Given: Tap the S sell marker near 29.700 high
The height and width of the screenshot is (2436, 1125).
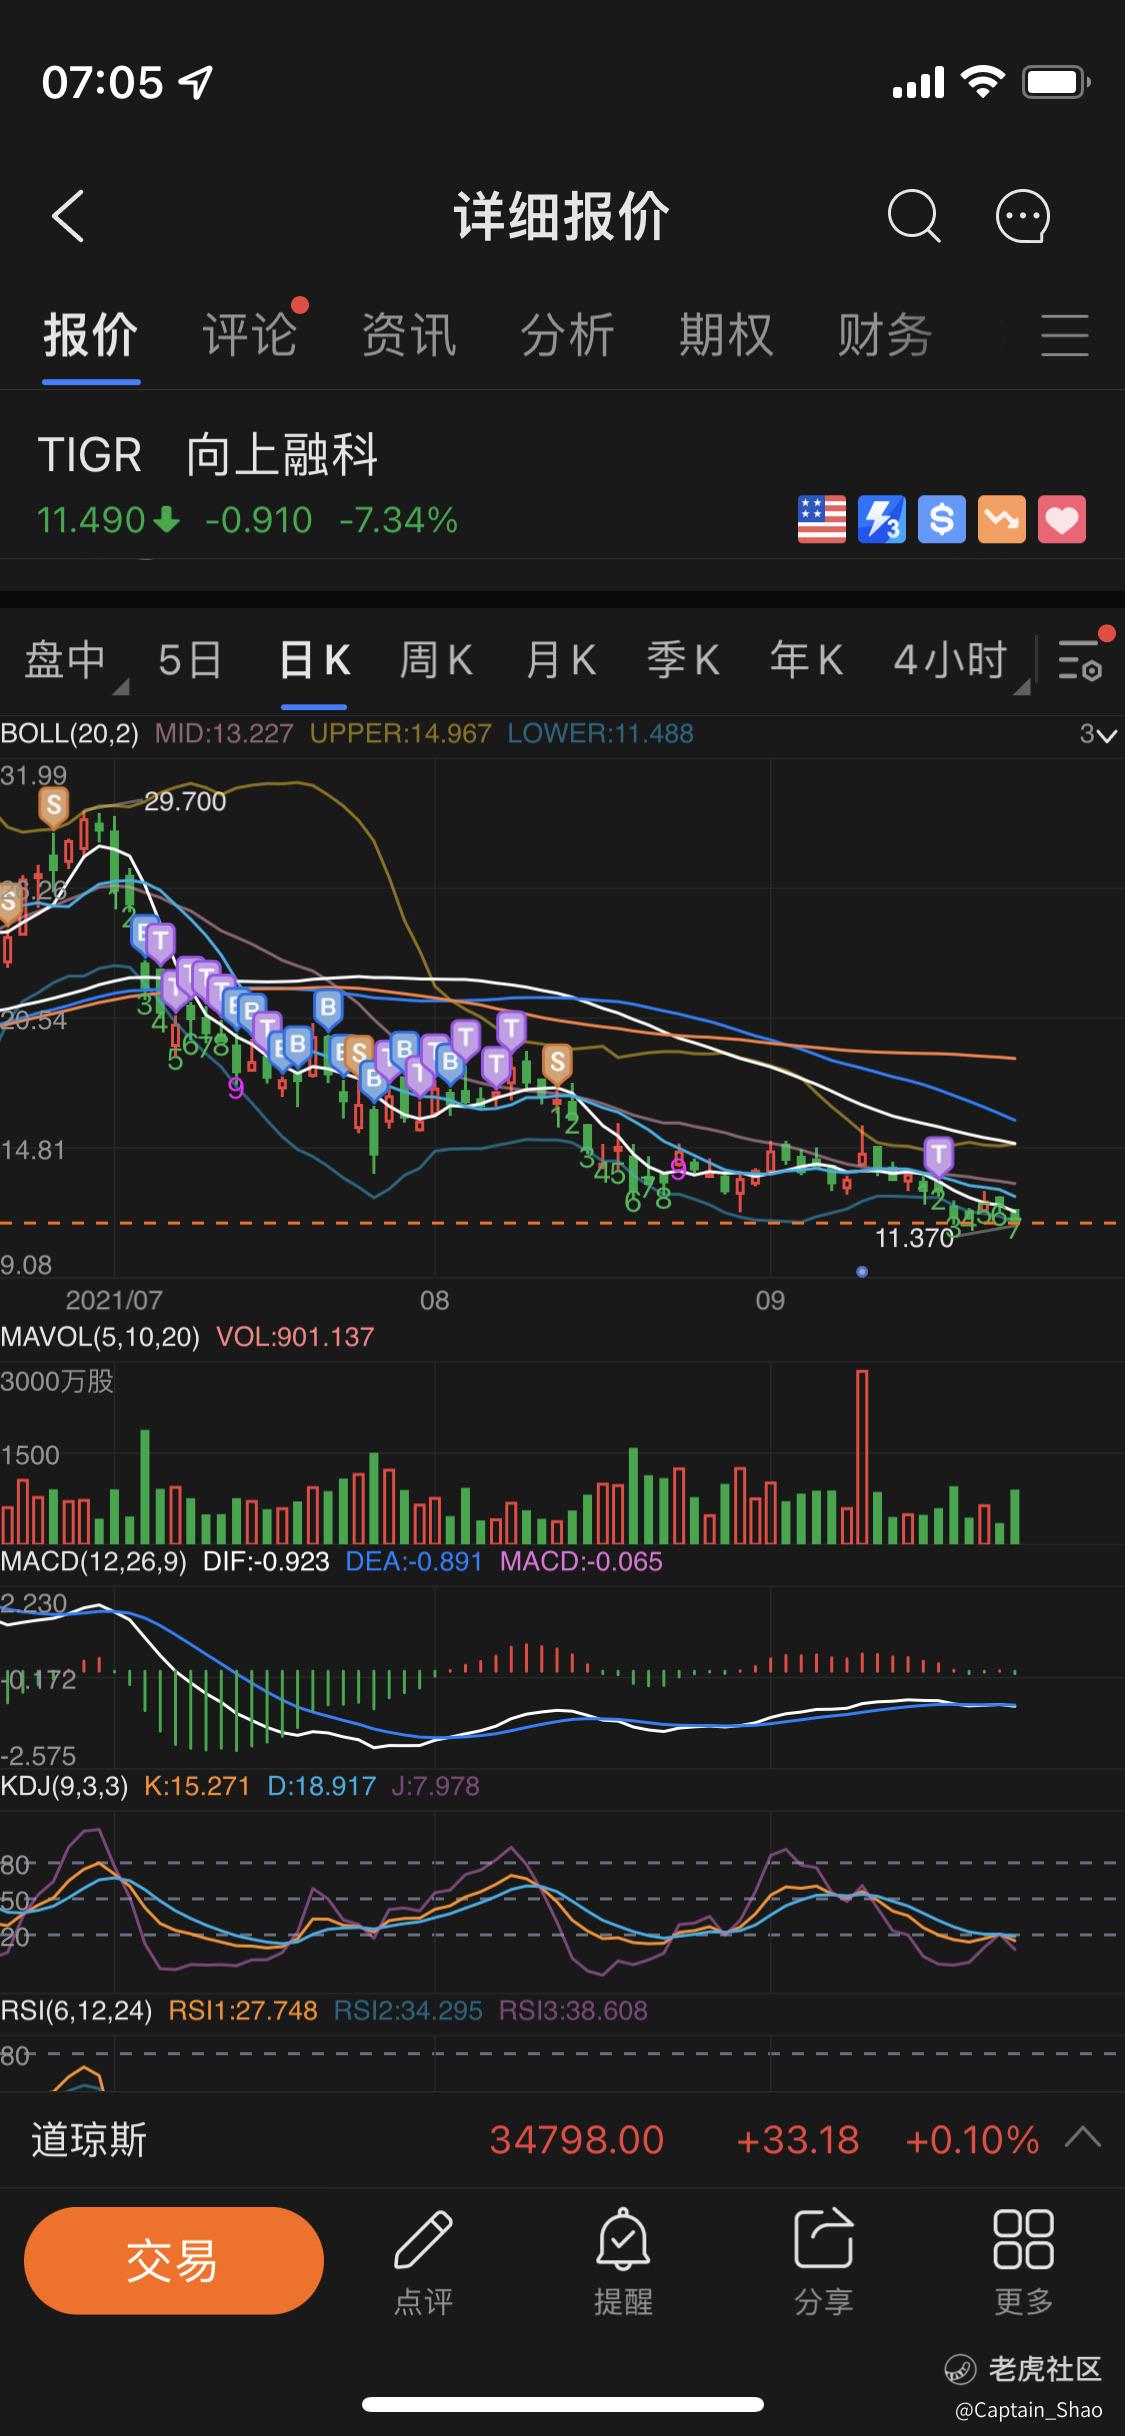Looking at the screenshot, I should tap(54, 806).
